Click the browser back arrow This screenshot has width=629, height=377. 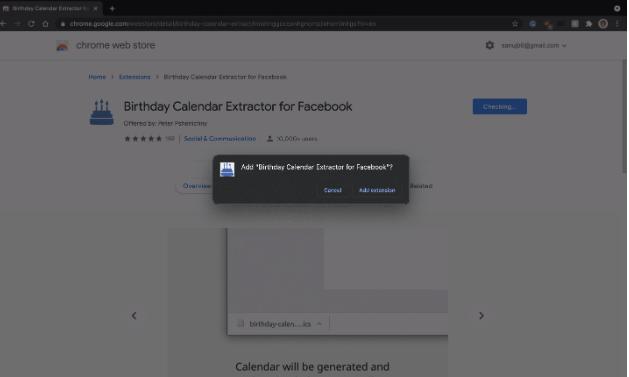[x=4, y=24]
